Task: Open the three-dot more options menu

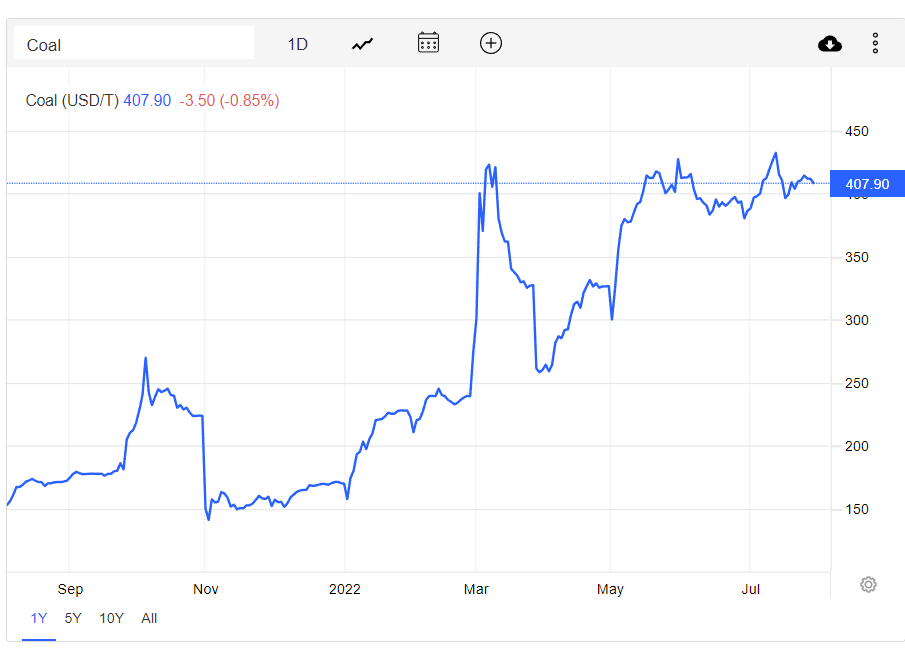Action: point(875,43)
